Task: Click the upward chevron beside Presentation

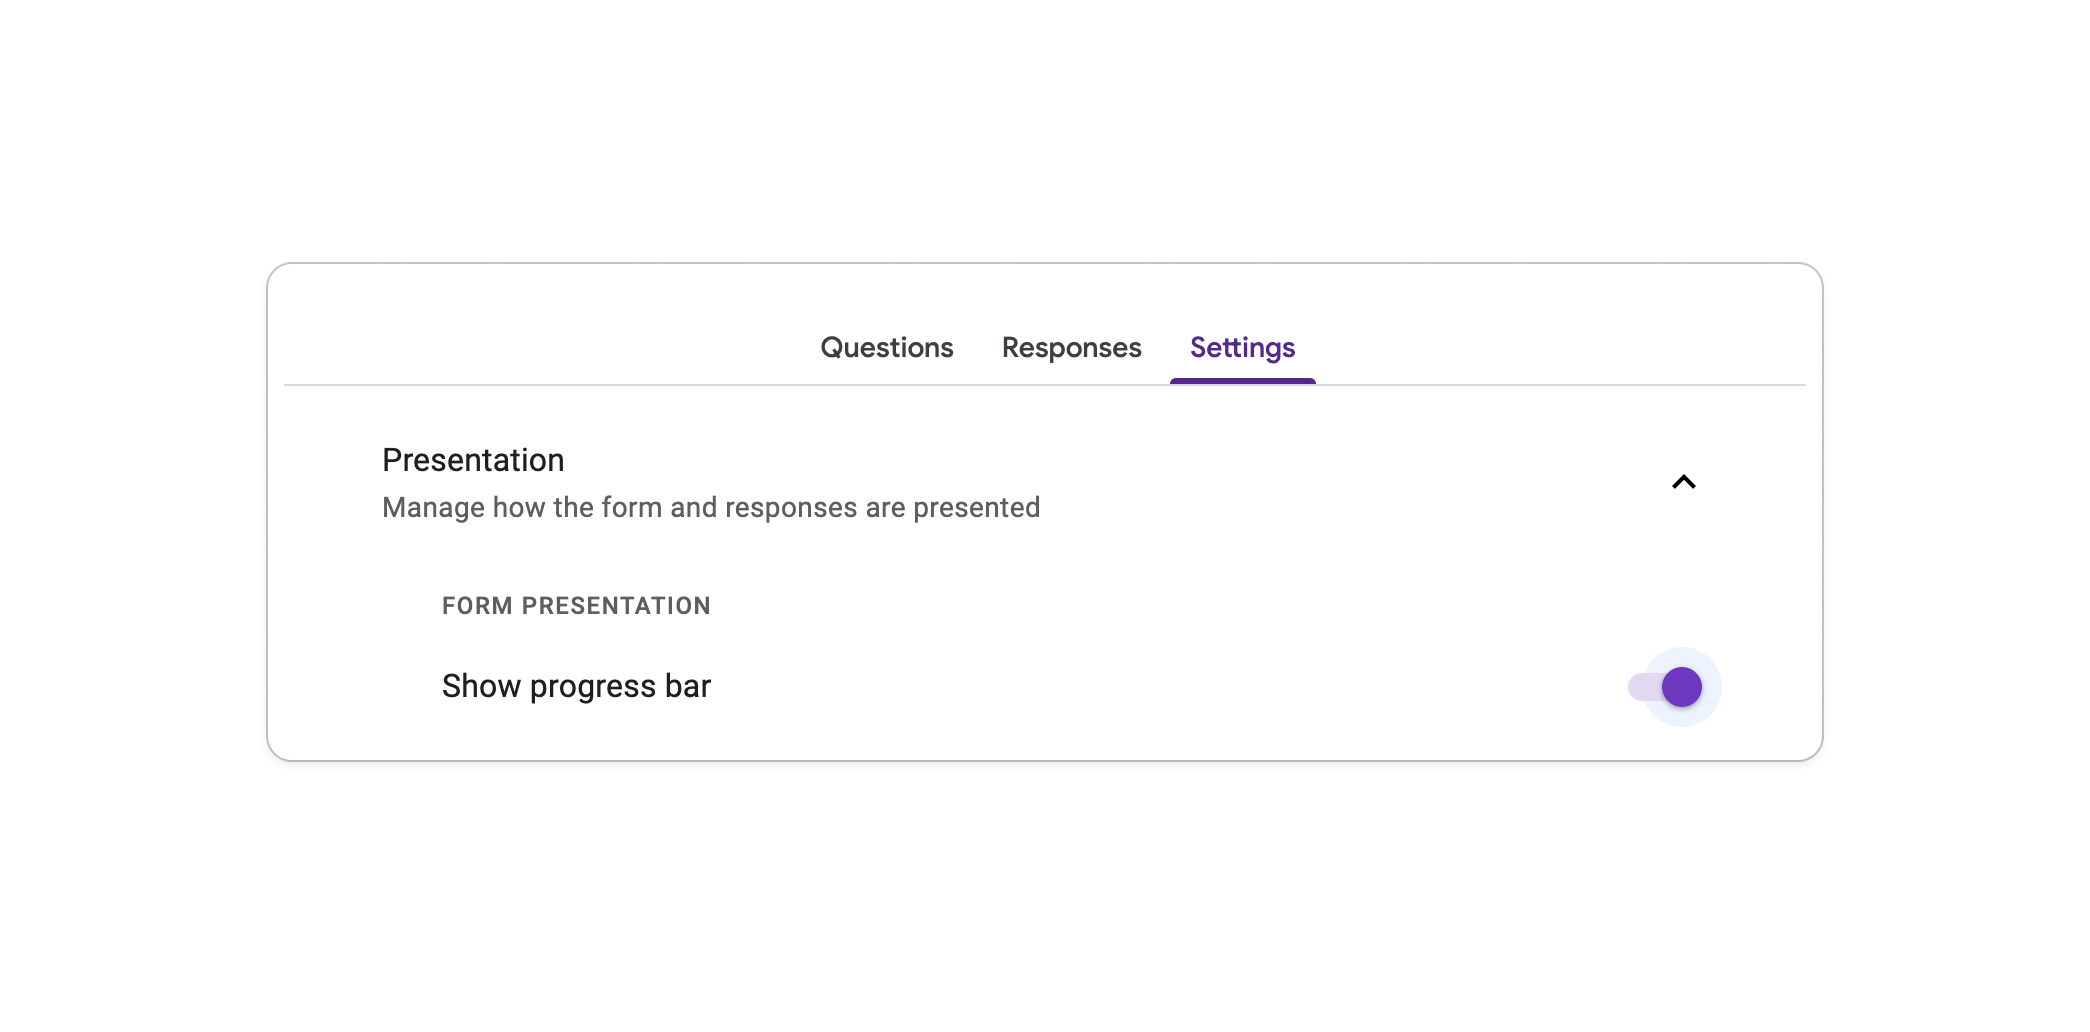Action: coord(1684,482)
